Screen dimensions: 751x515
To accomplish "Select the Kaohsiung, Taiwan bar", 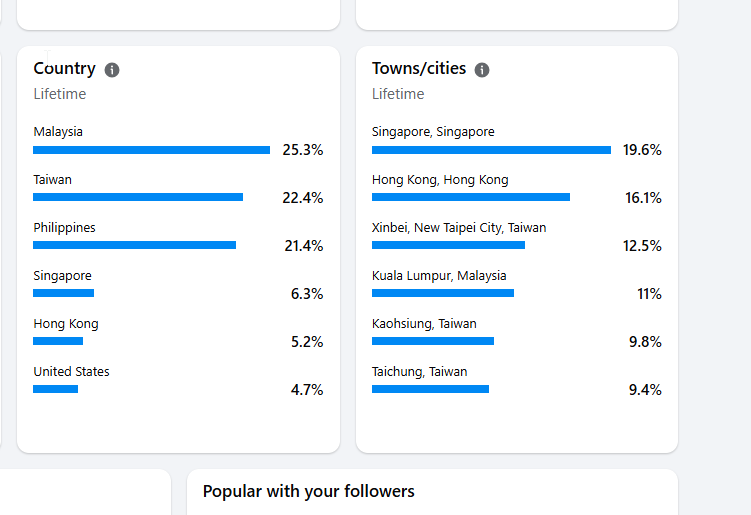I will pos(433,341).
